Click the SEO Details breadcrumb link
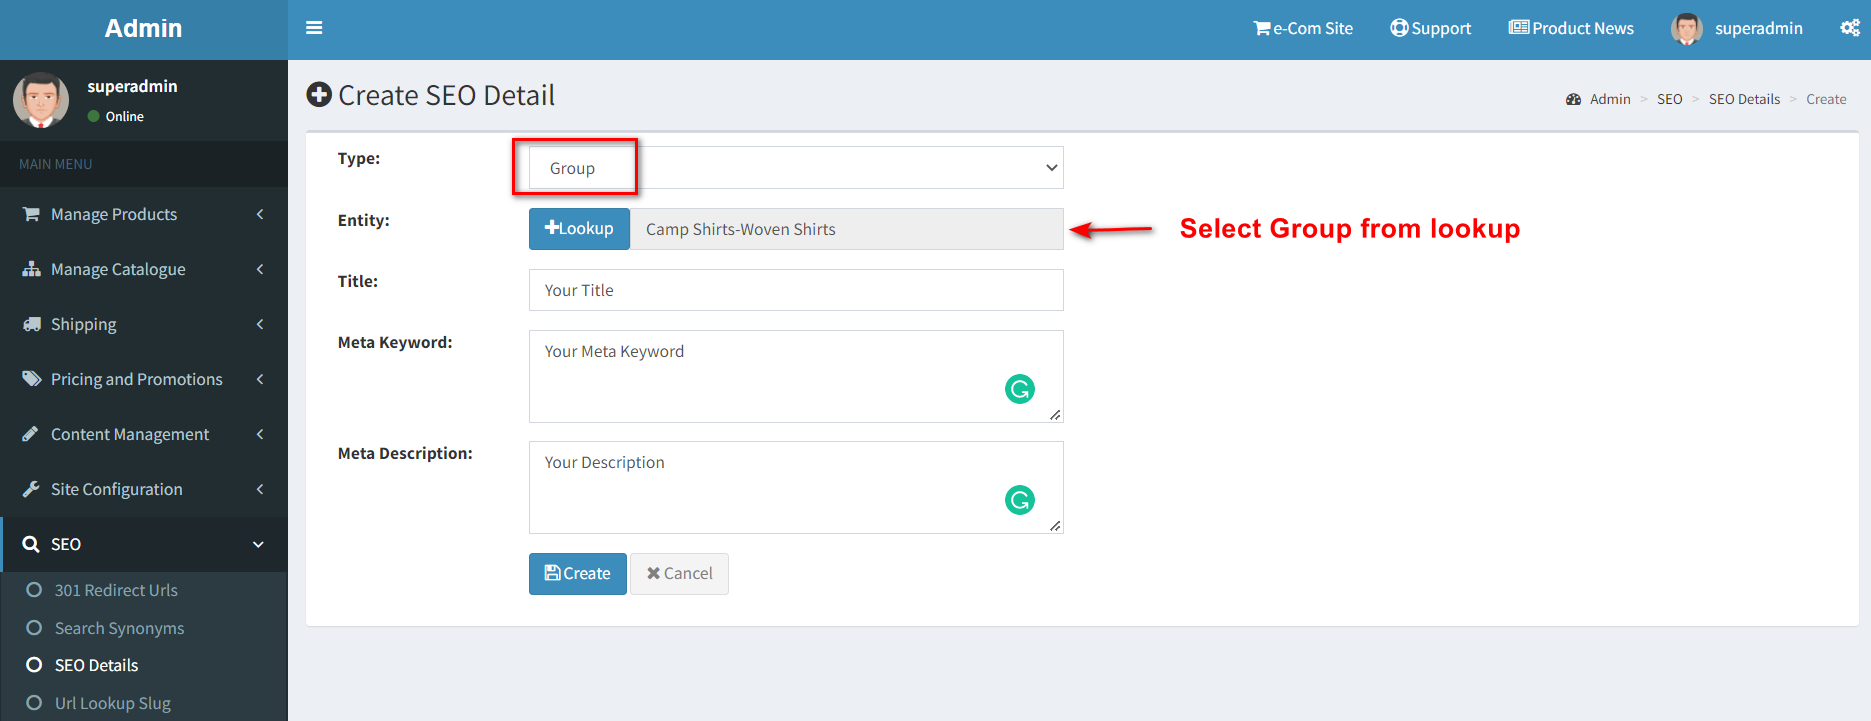 tap(1745, 99)
